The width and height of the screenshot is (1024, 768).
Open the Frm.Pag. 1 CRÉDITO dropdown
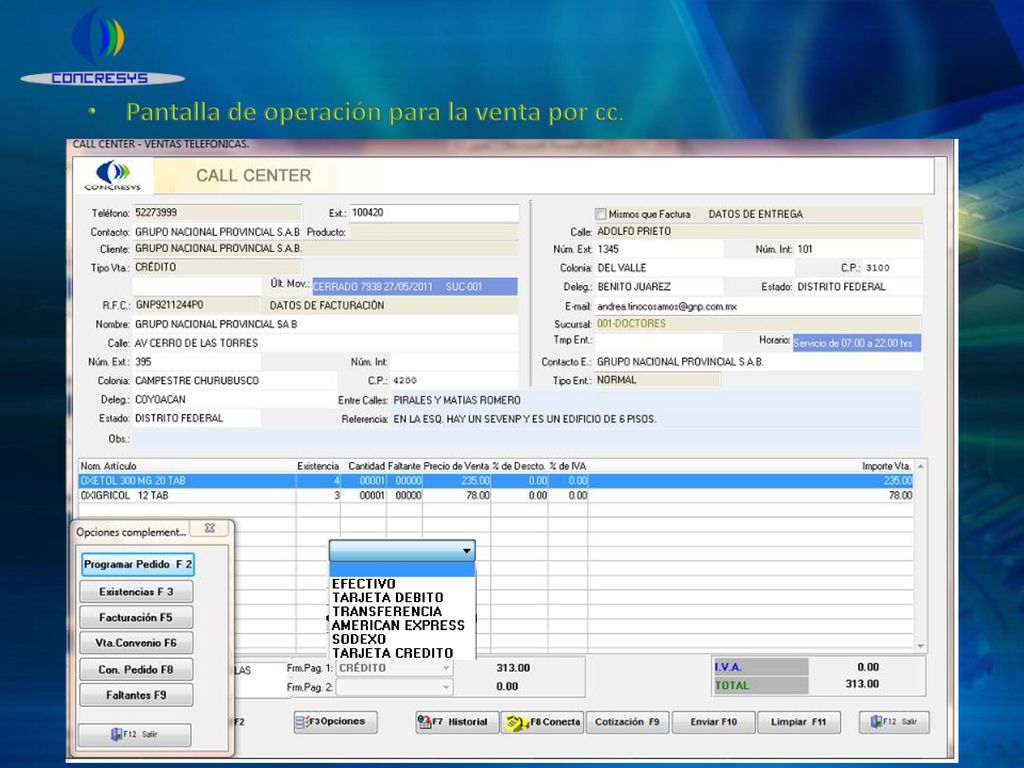(394, 668)
